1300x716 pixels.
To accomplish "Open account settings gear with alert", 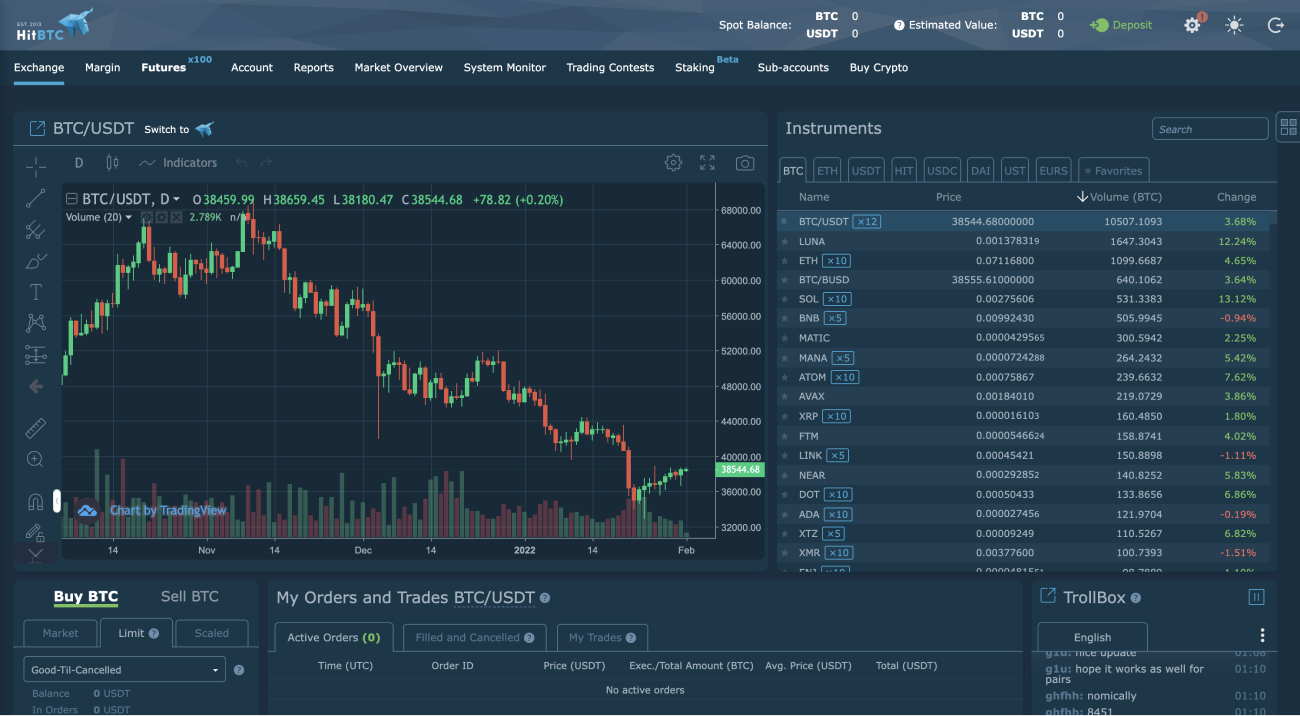I will (x=1193, y=25).
